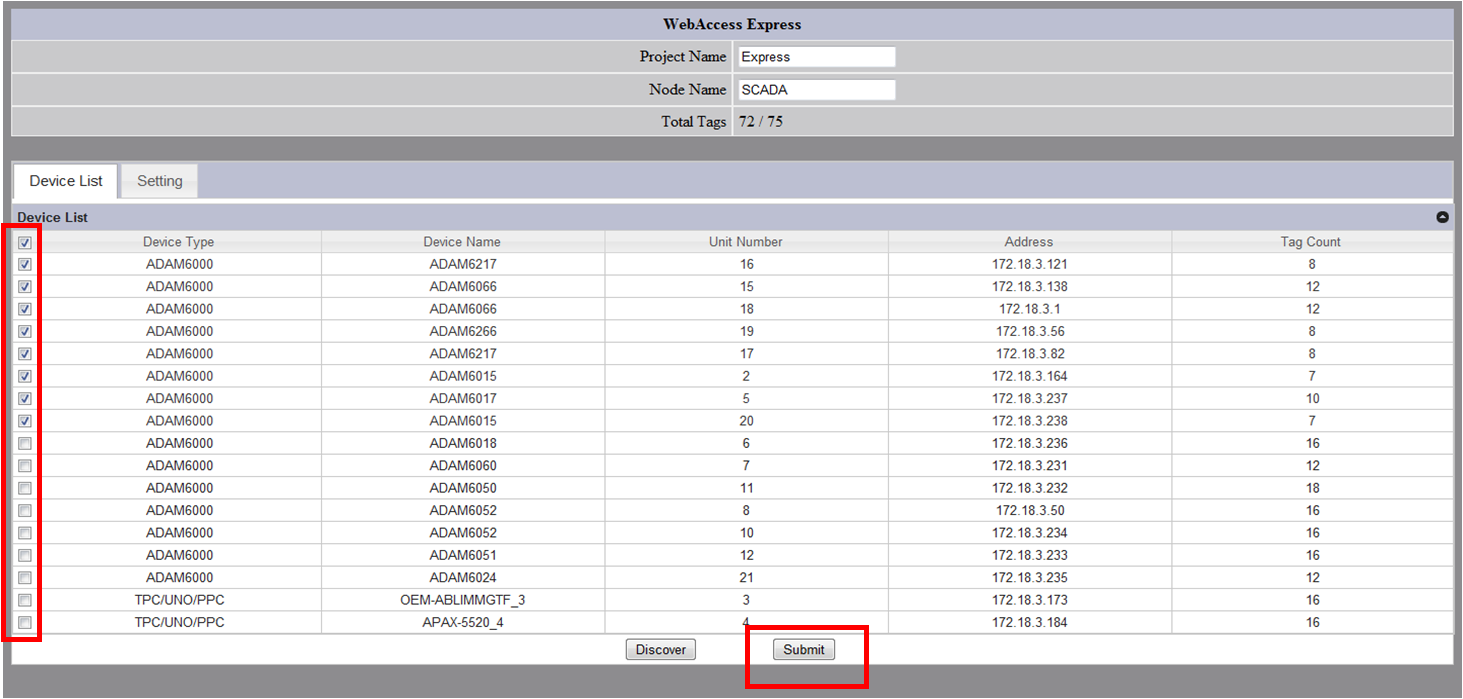Click the Device Type column header

[x=178, y=242]
